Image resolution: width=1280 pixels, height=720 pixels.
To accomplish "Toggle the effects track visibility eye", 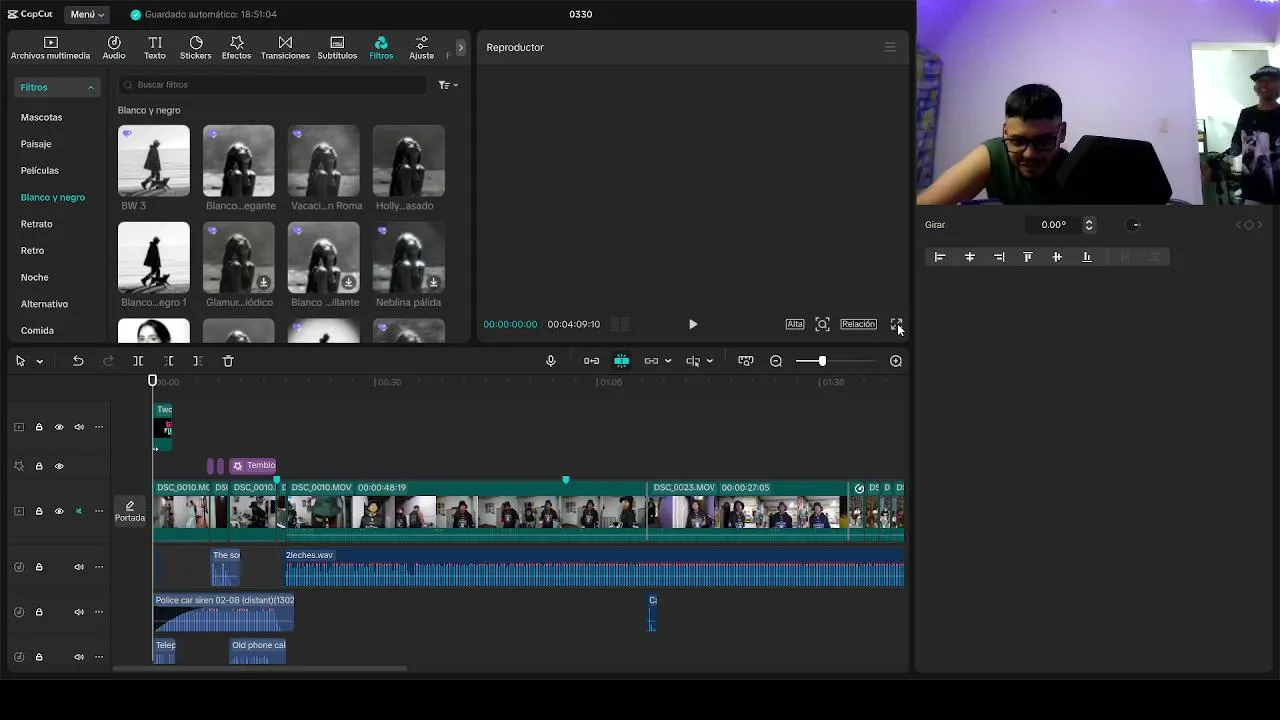I will click(x=59, y=466).
